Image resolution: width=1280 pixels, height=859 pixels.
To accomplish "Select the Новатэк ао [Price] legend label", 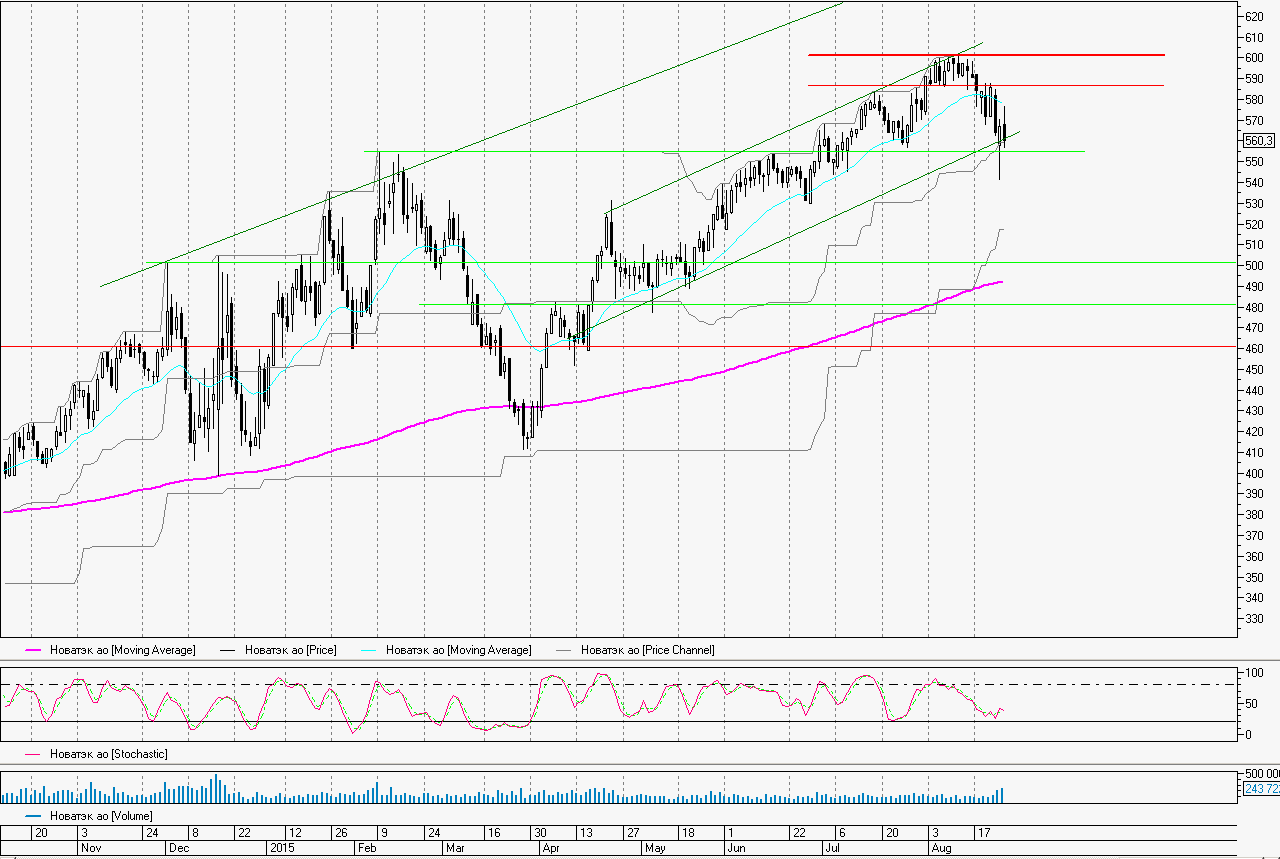I will [x=290, y=650].
